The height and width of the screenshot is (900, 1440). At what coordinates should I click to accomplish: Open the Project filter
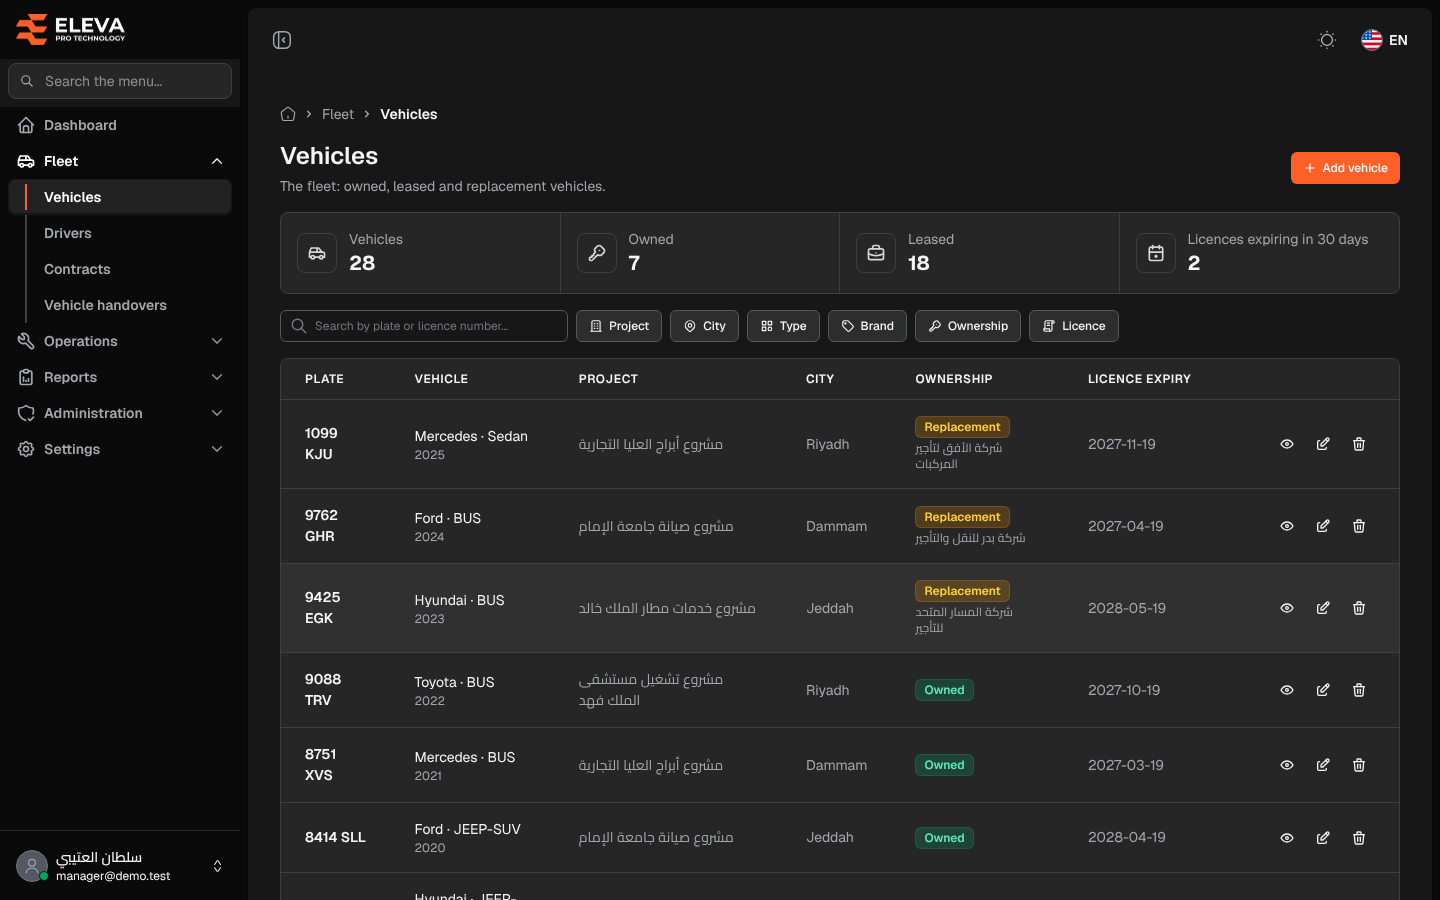pyautogui.click(x=619, y=326)
